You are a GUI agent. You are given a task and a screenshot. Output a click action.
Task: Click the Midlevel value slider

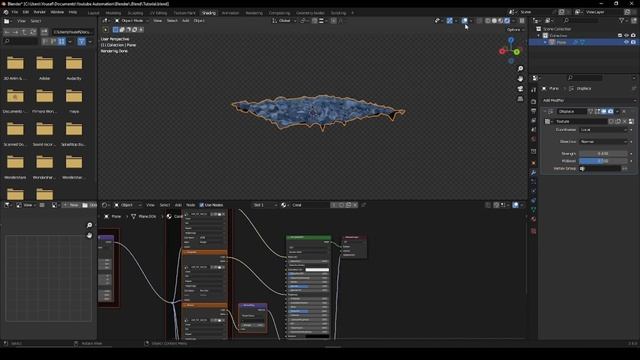point(603,161)
